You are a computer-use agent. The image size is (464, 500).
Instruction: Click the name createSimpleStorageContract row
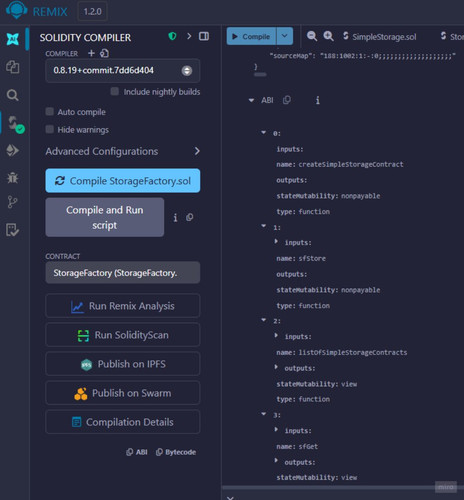pyautogui.click(x=340, y=164)
